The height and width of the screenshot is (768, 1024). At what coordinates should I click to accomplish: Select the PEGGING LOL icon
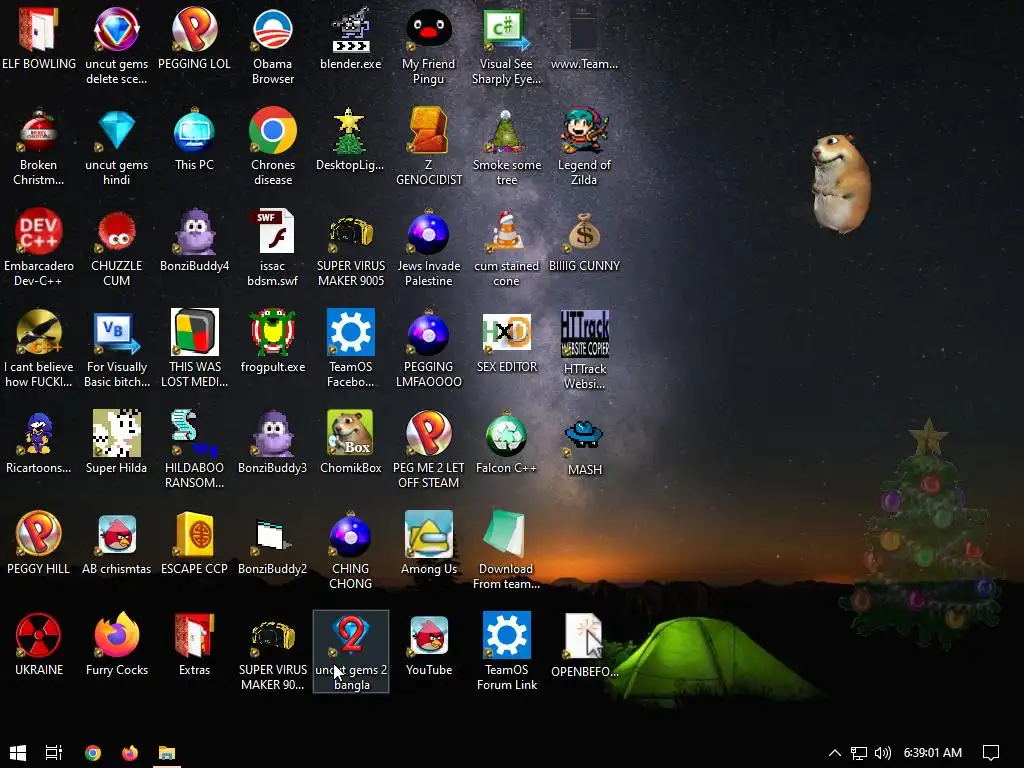(x=194, y=31)
